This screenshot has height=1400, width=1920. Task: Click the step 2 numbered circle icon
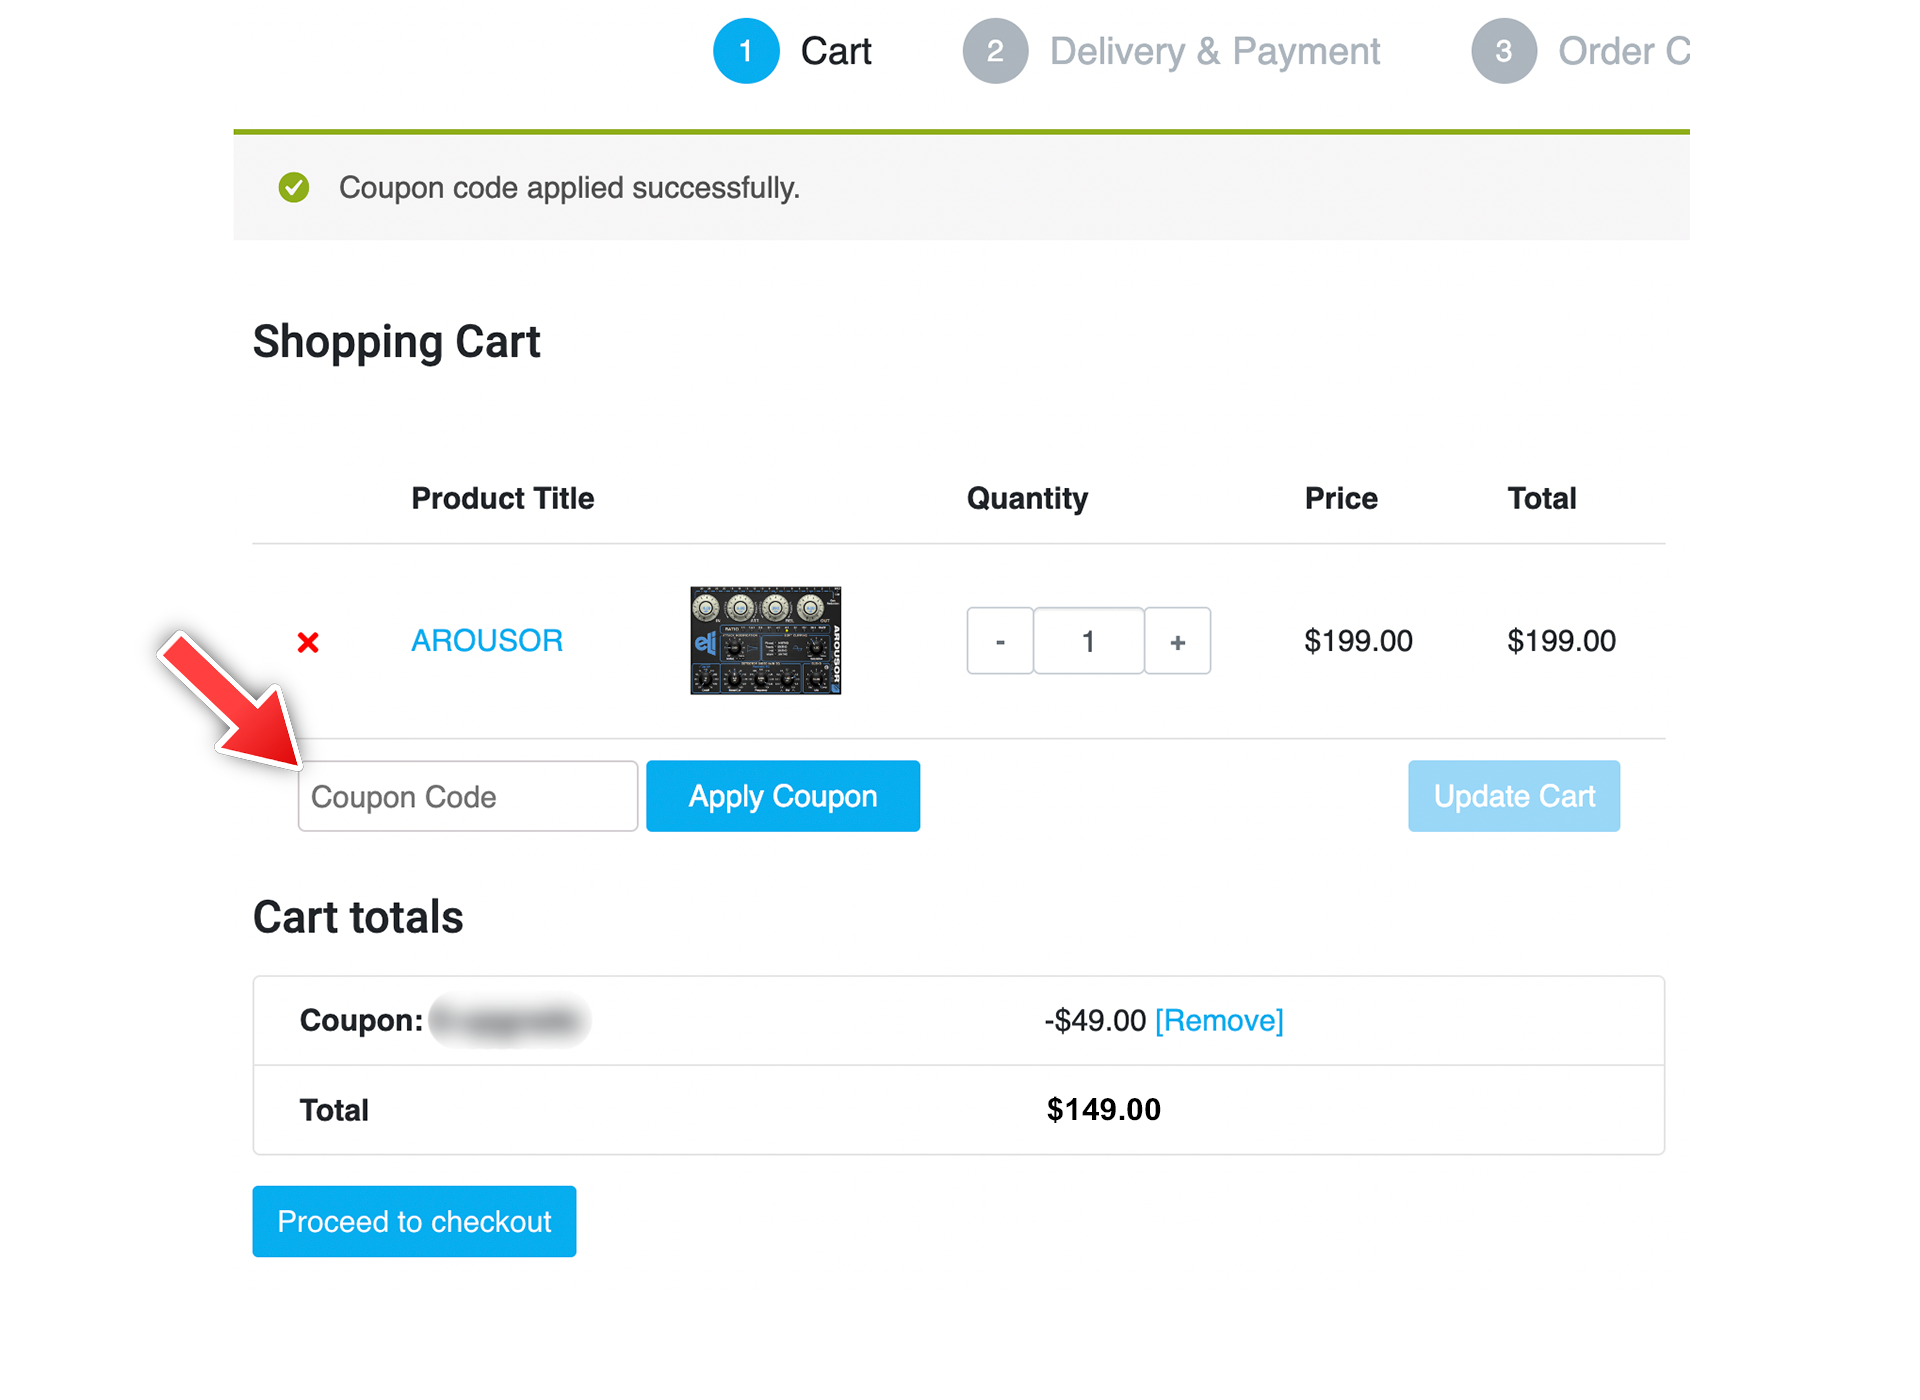point(993,52)
